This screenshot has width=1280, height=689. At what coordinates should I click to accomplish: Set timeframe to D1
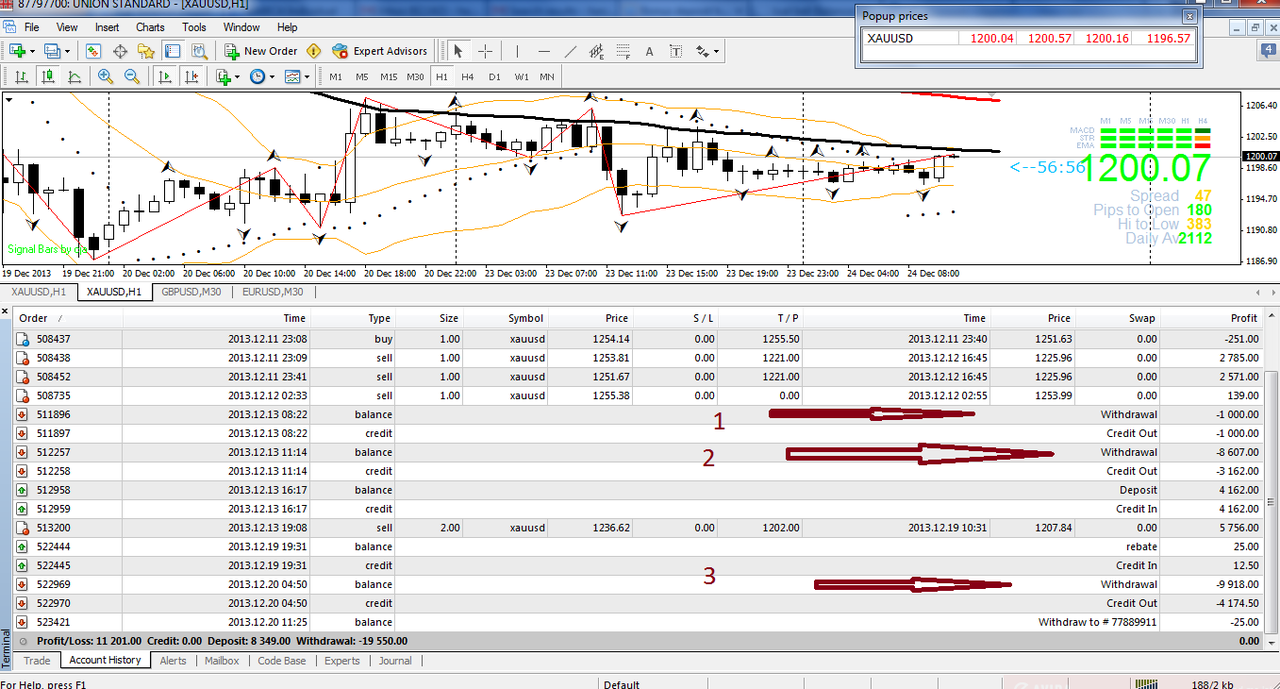(x=495, y=76)
